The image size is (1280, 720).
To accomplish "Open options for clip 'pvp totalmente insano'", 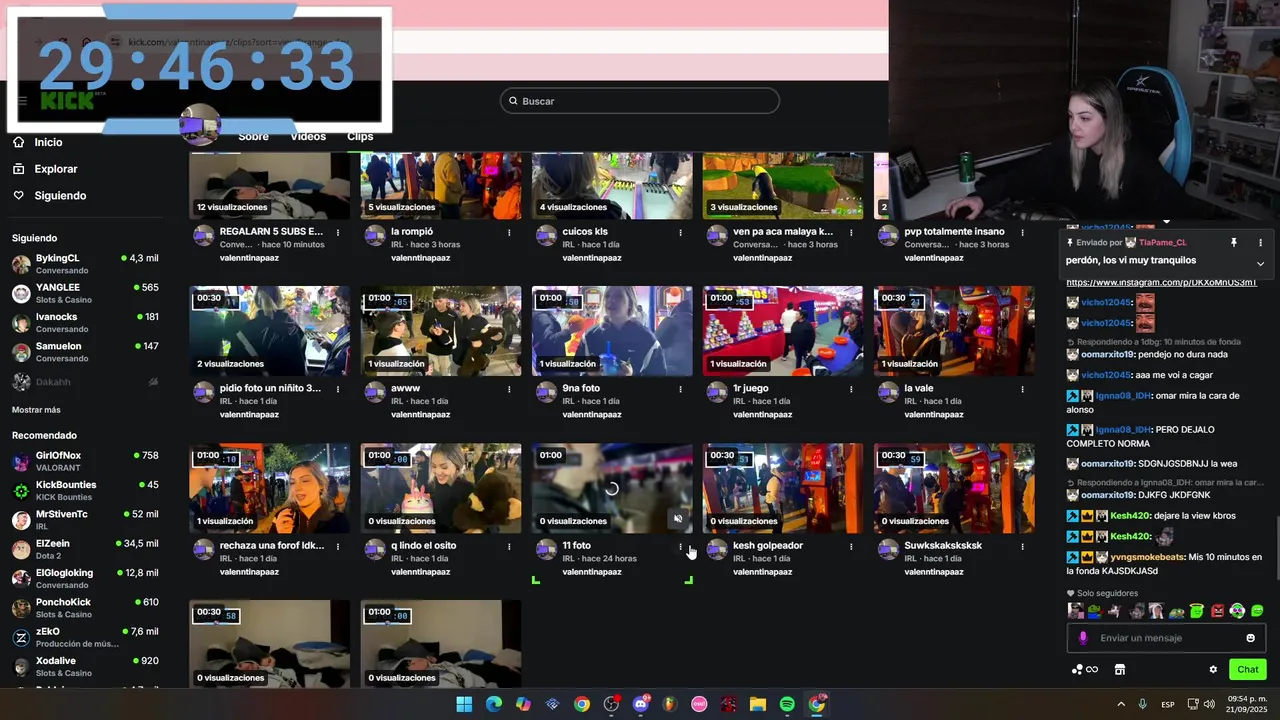I will tap(1022, 232).
